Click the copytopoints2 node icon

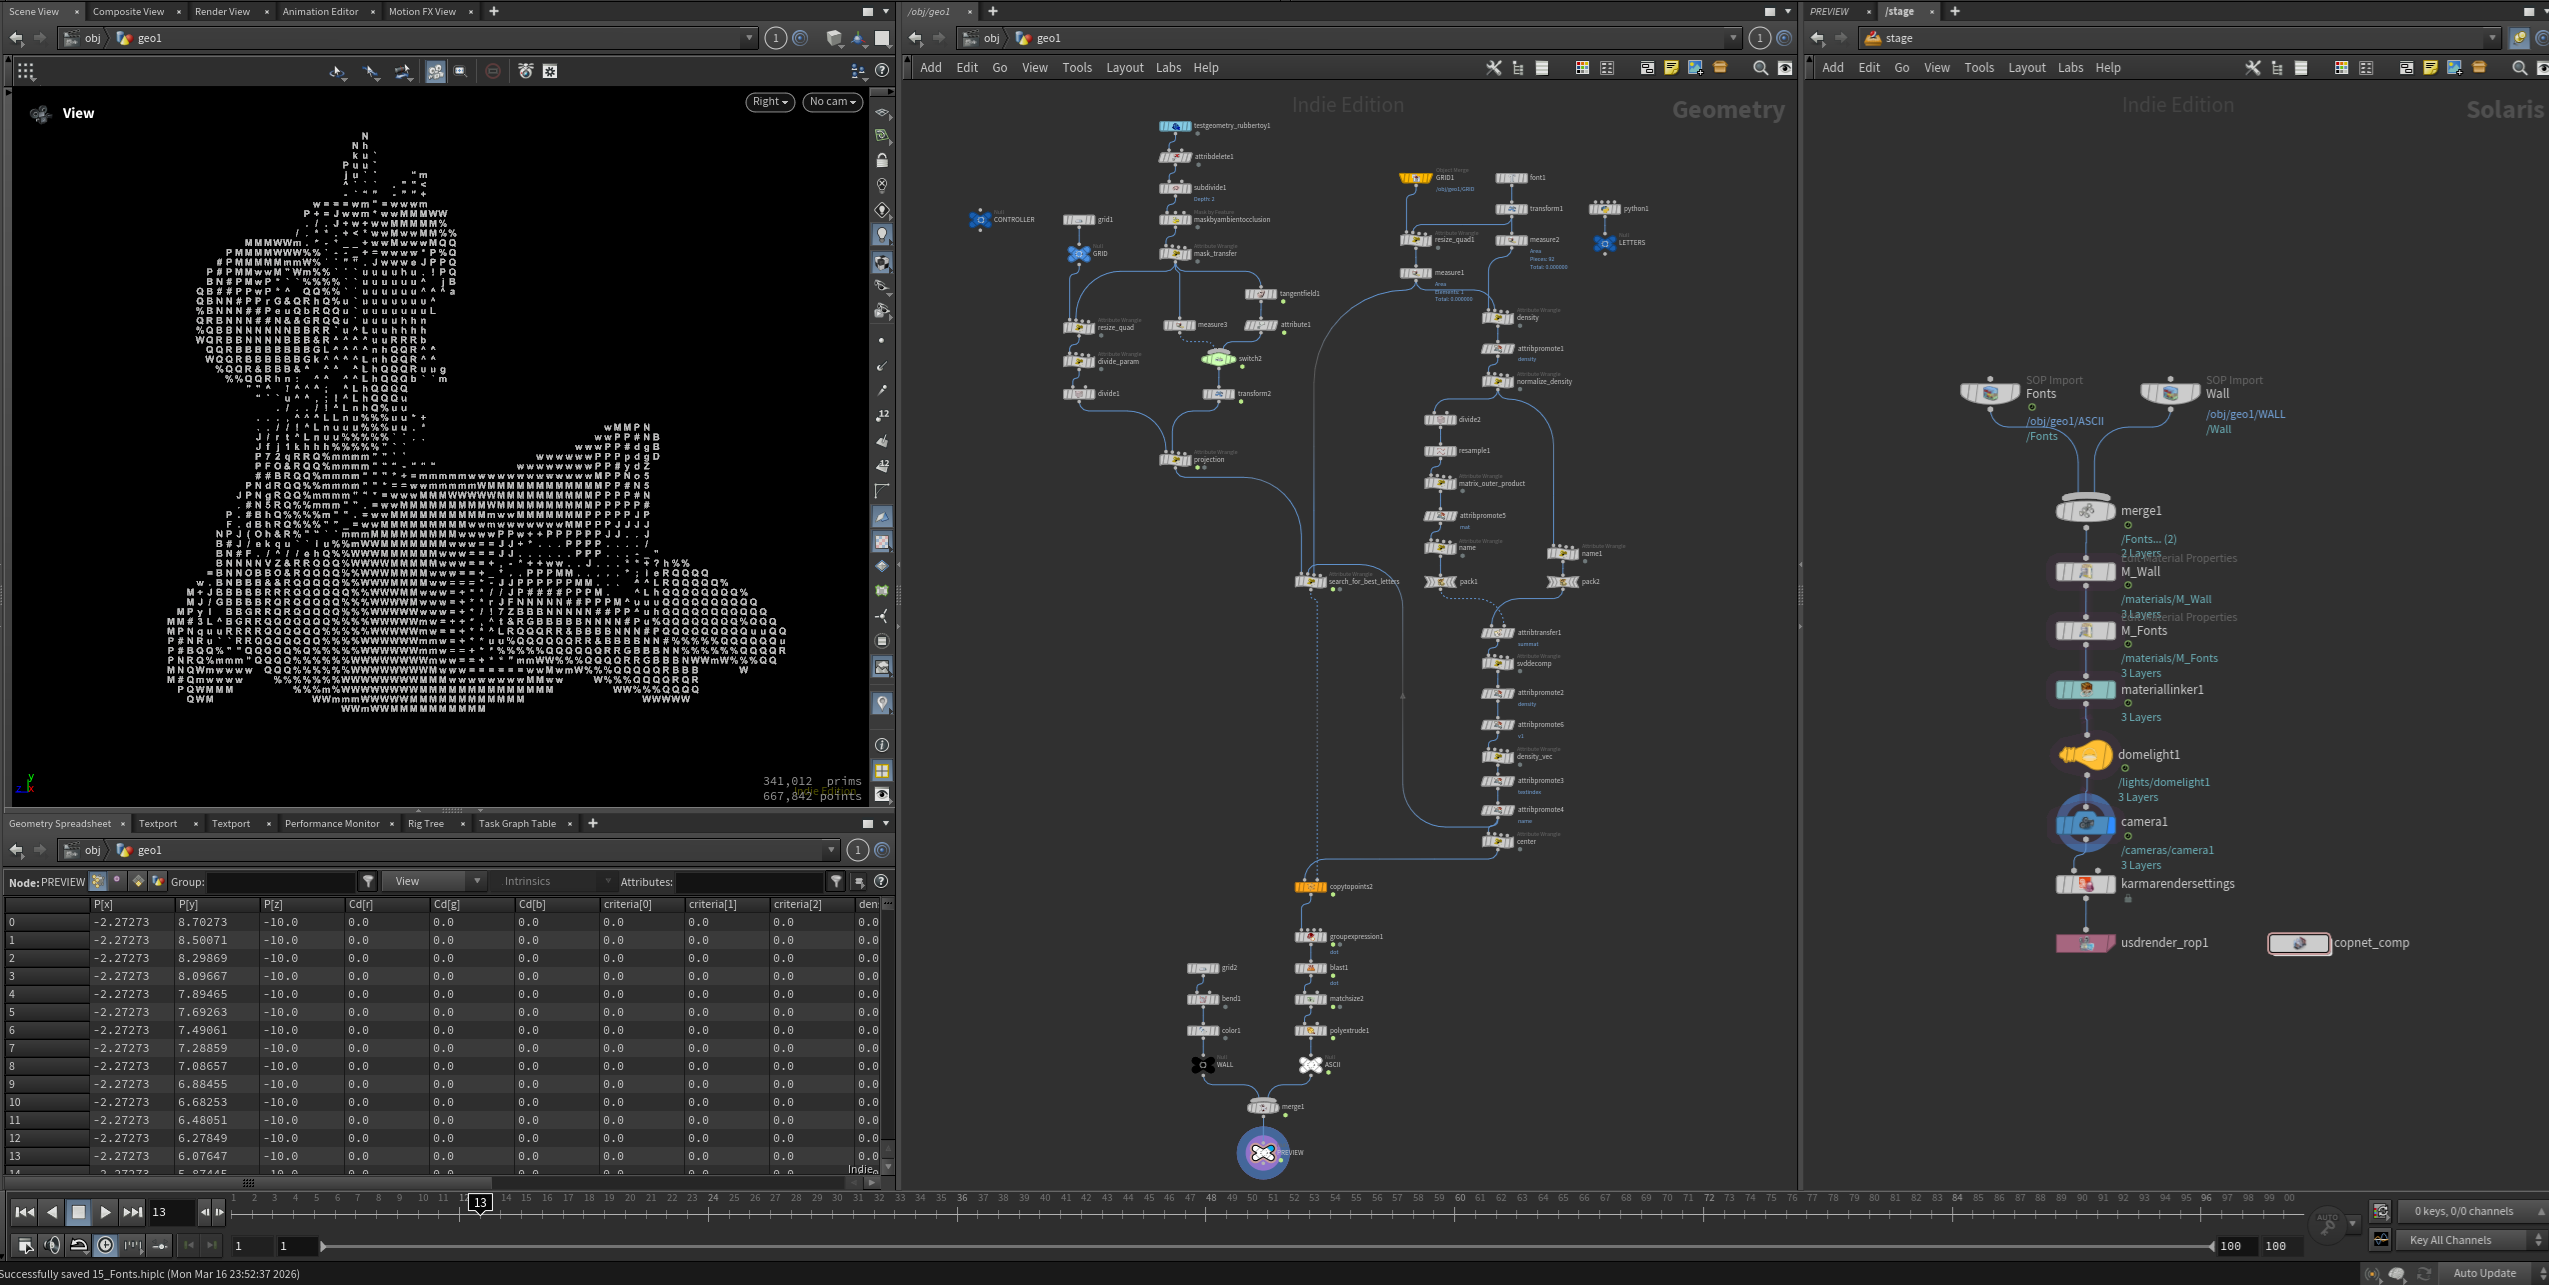coord(1309,887)
